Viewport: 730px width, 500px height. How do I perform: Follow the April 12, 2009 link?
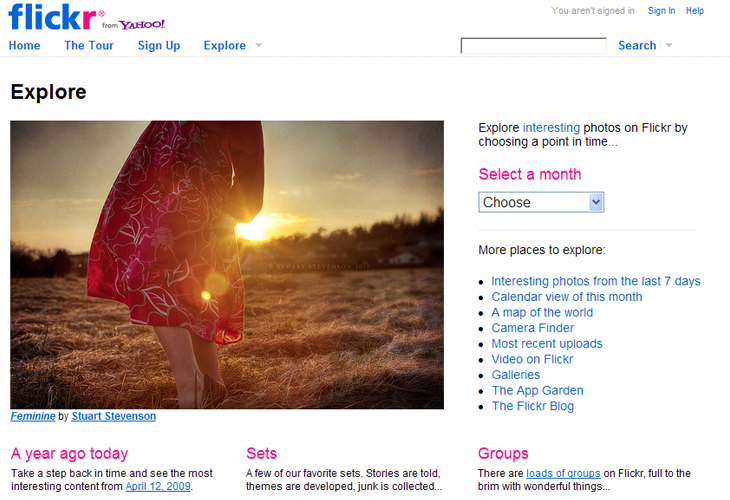[x=158, y=487]
